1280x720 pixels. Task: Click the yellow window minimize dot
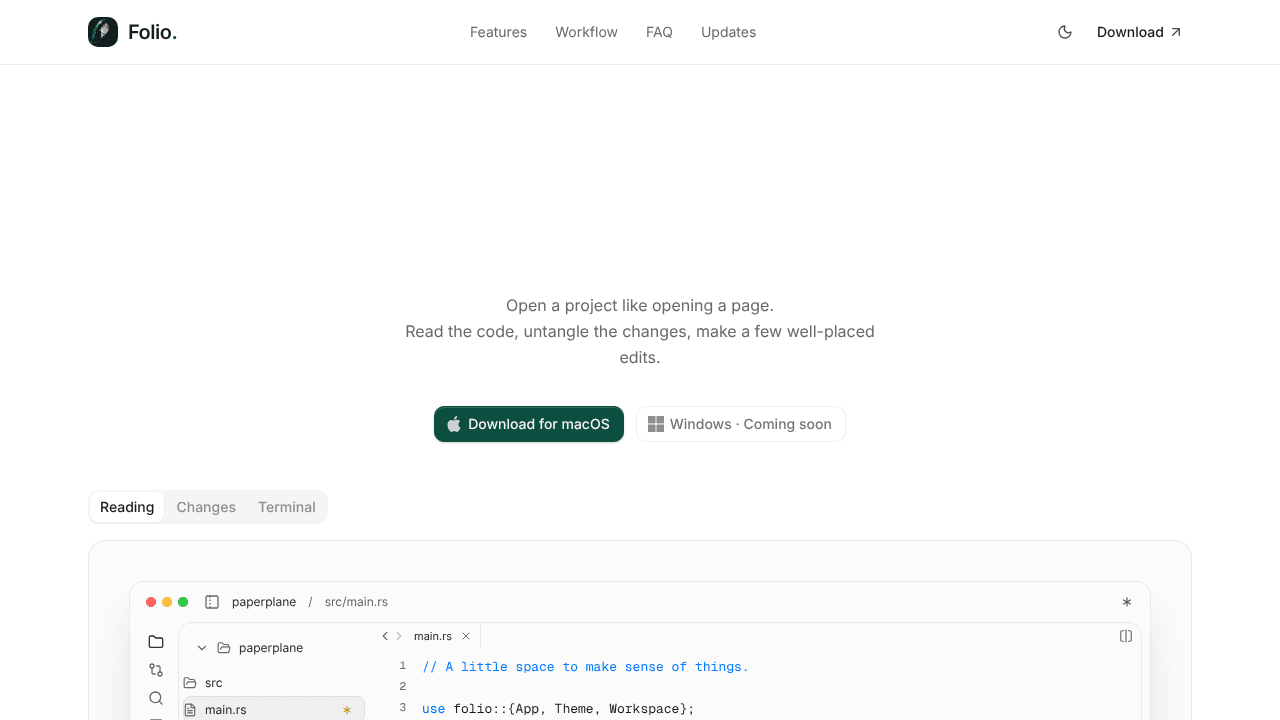(167, 602)
